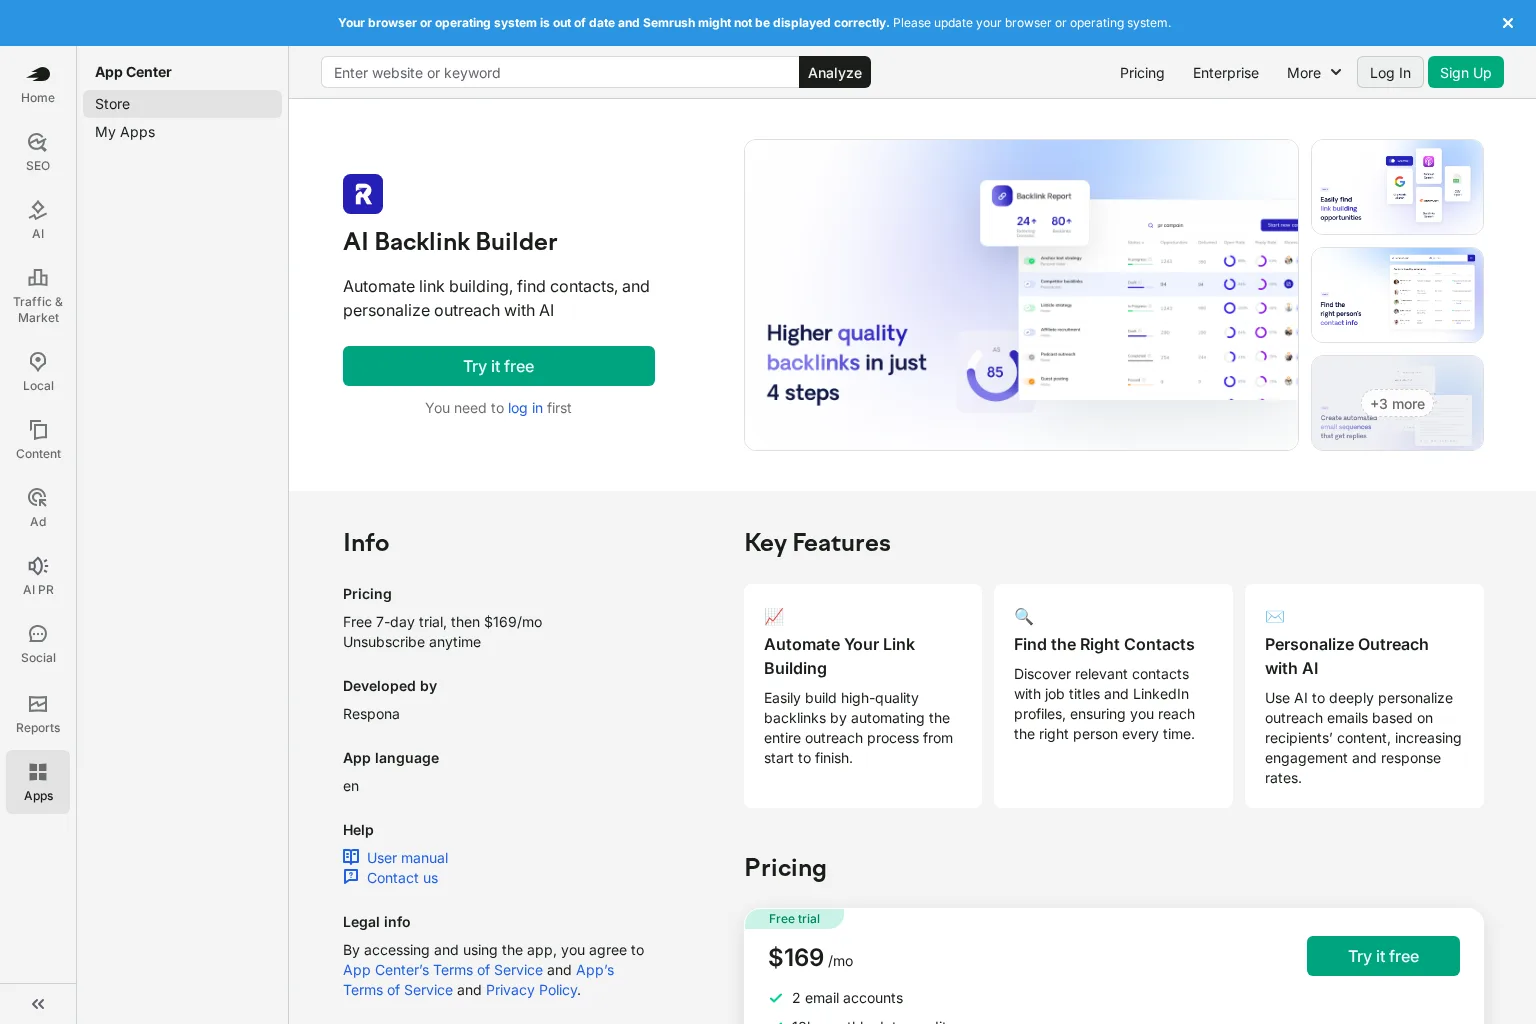This screenshot has height=1024, width=1536.
Task: Follow the log in link
Action: [x=525, y=408]
